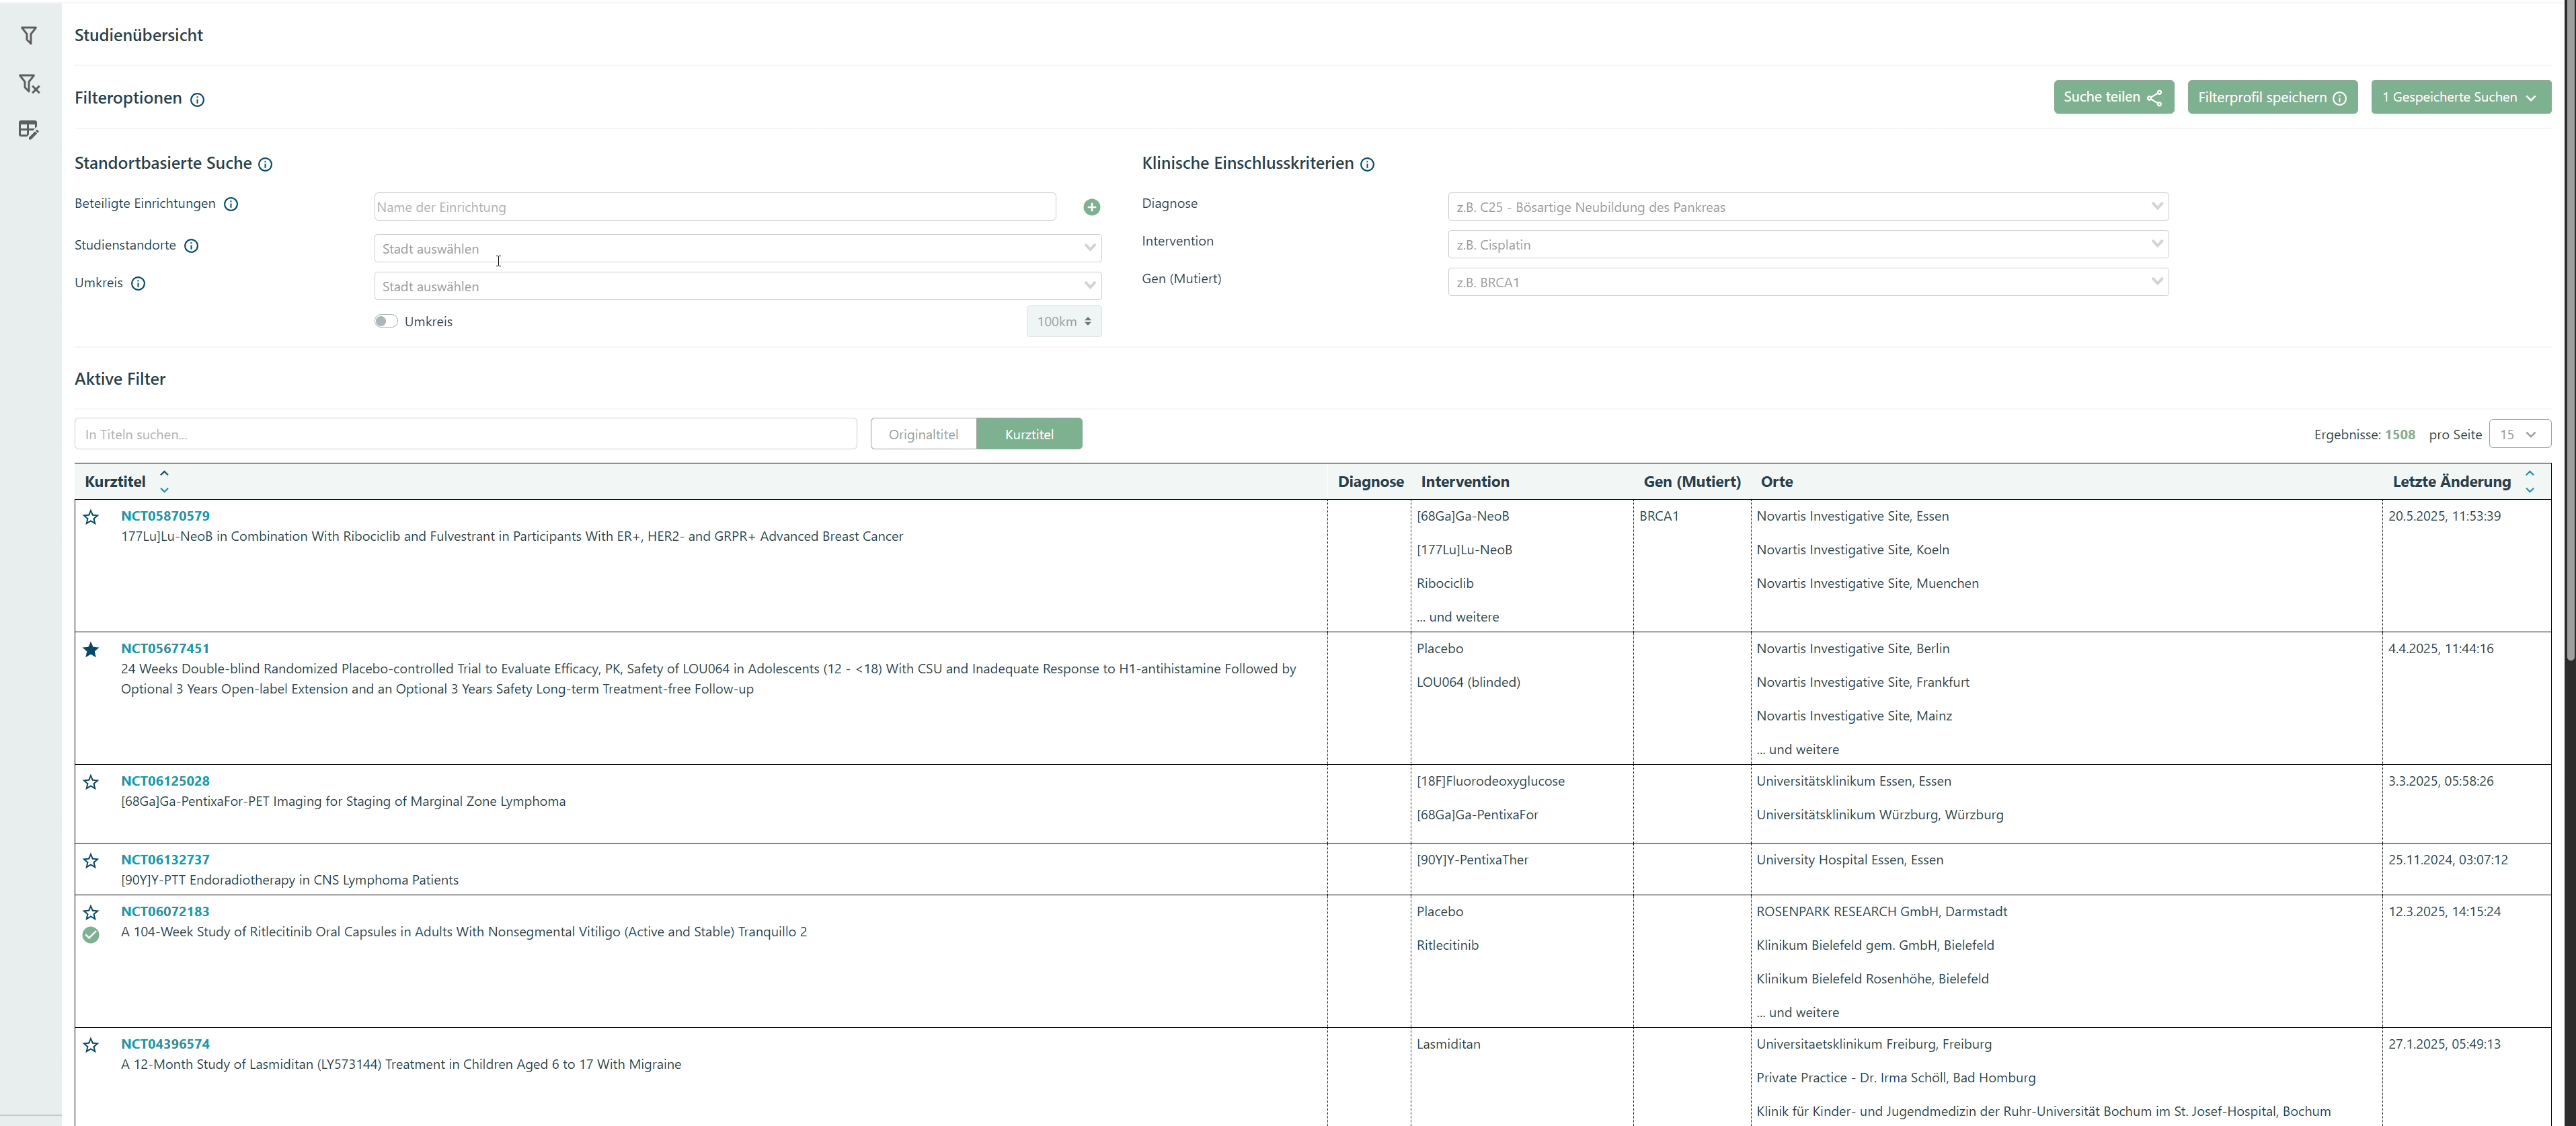The image size is (2576, 1126).
Task: Click Universitätsklinikum Würzburg location
Action: pyautogui.click(x=1880, y=815)
